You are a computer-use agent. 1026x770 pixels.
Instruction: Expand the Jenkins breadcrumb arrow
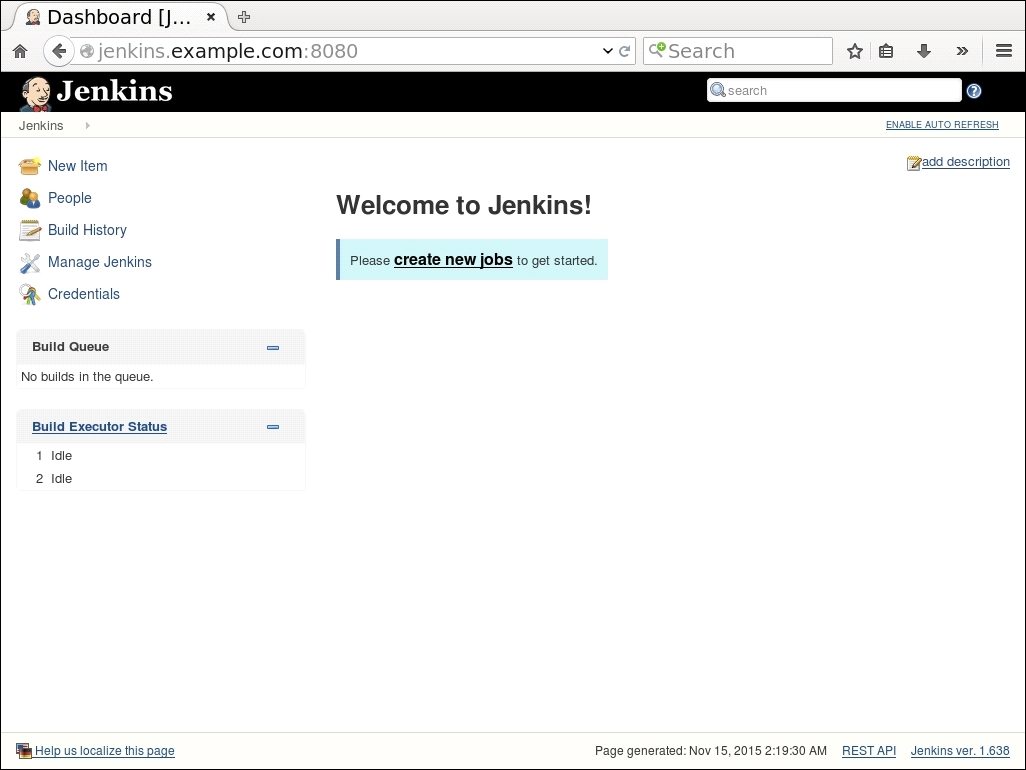point(88,126)
